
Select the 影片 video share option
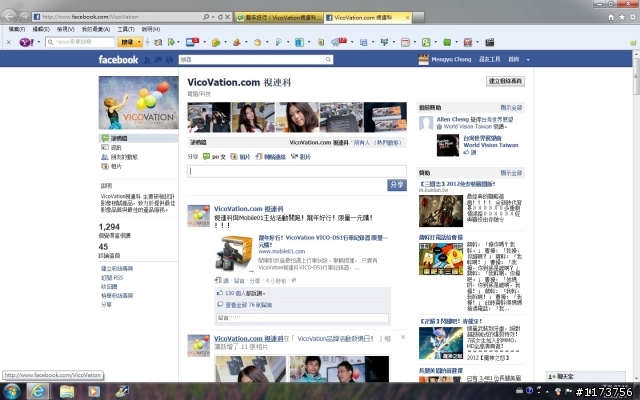point(301,157)
